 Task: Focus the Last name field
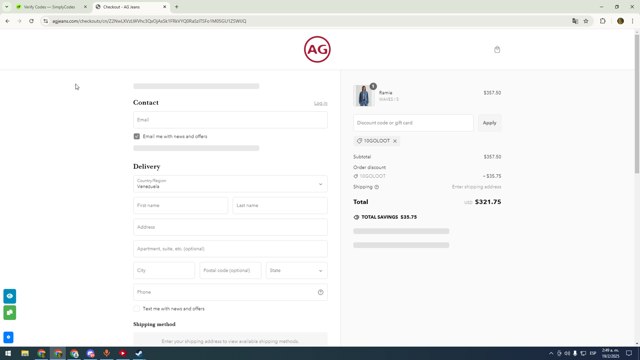click(280, 205)
